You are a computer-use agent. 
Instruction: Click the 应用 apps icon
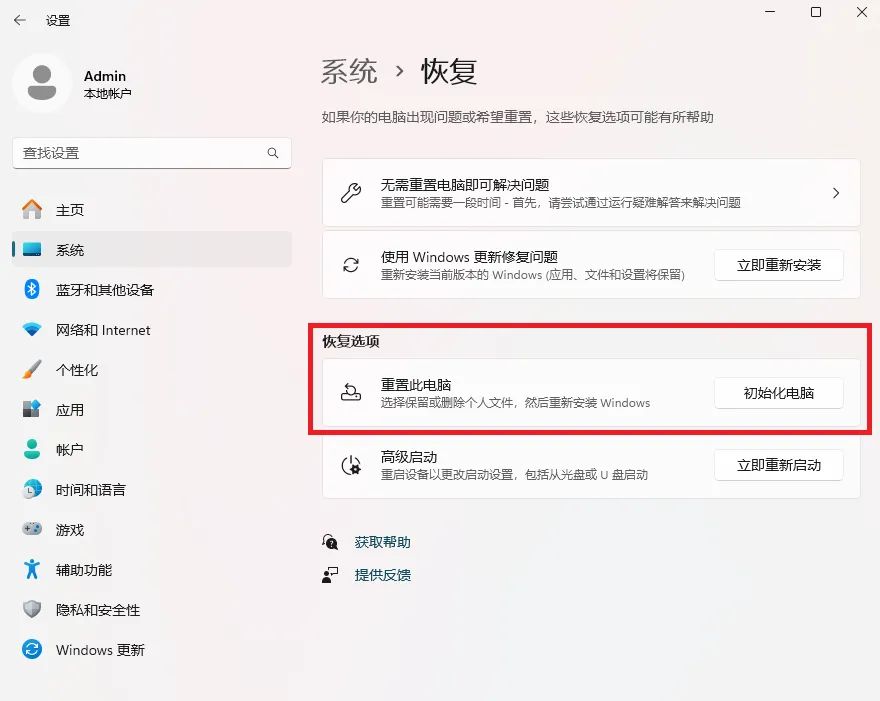pyautogui.click(x=32, y=409)
